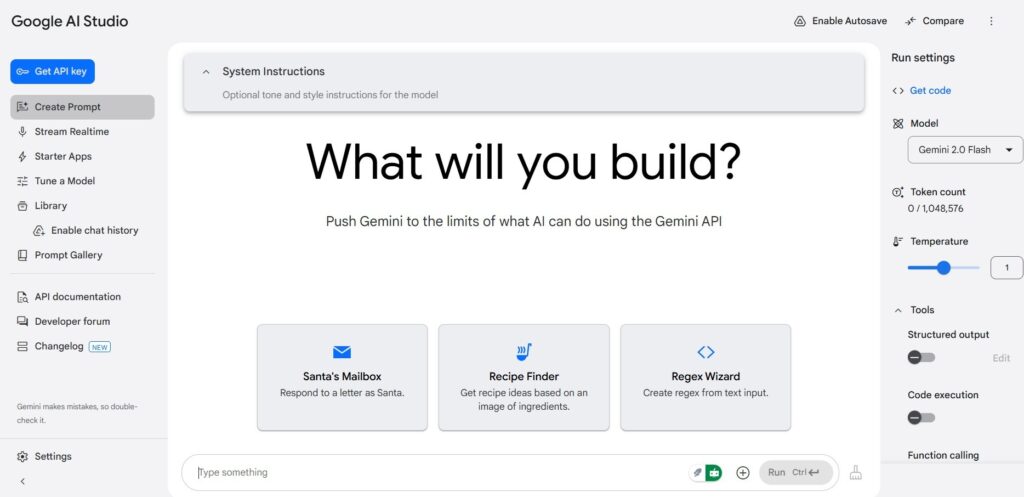Click the Drive icon beside Enable Autosave
1024x497 pixels.
click(x=799, y=22)
